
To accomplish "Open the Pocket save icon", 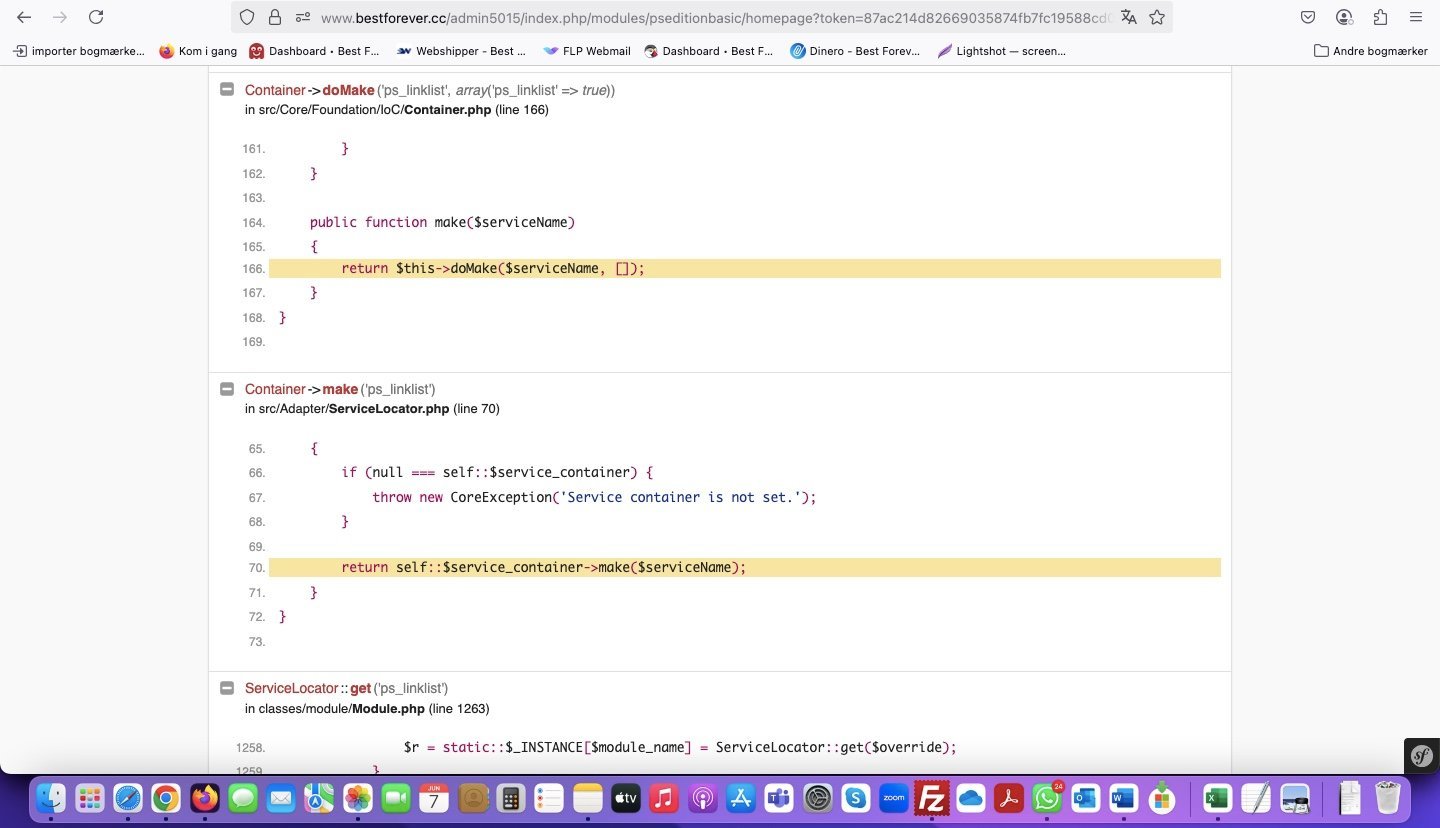I will 1308,17.
